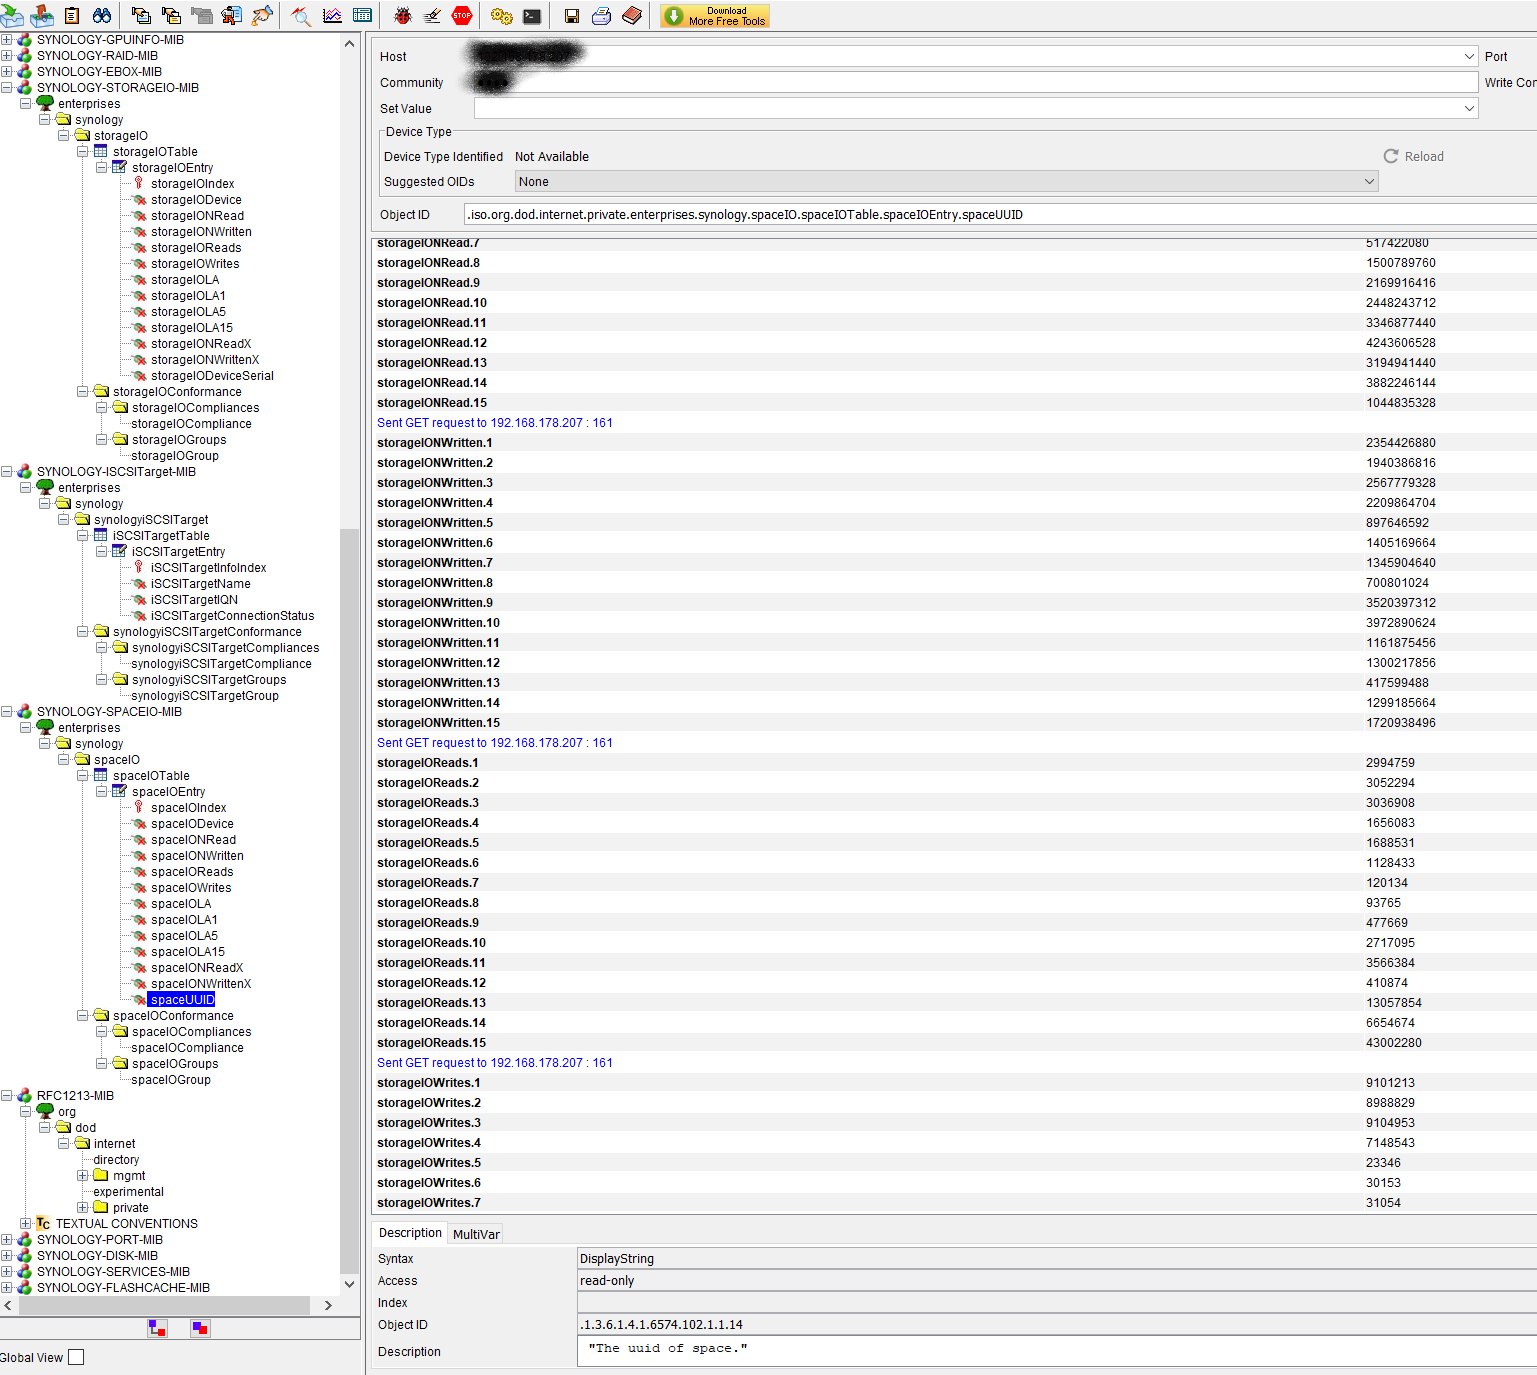Open the terminal console icon
This screenshot has width=1537, height=1375.
[532, 16]
